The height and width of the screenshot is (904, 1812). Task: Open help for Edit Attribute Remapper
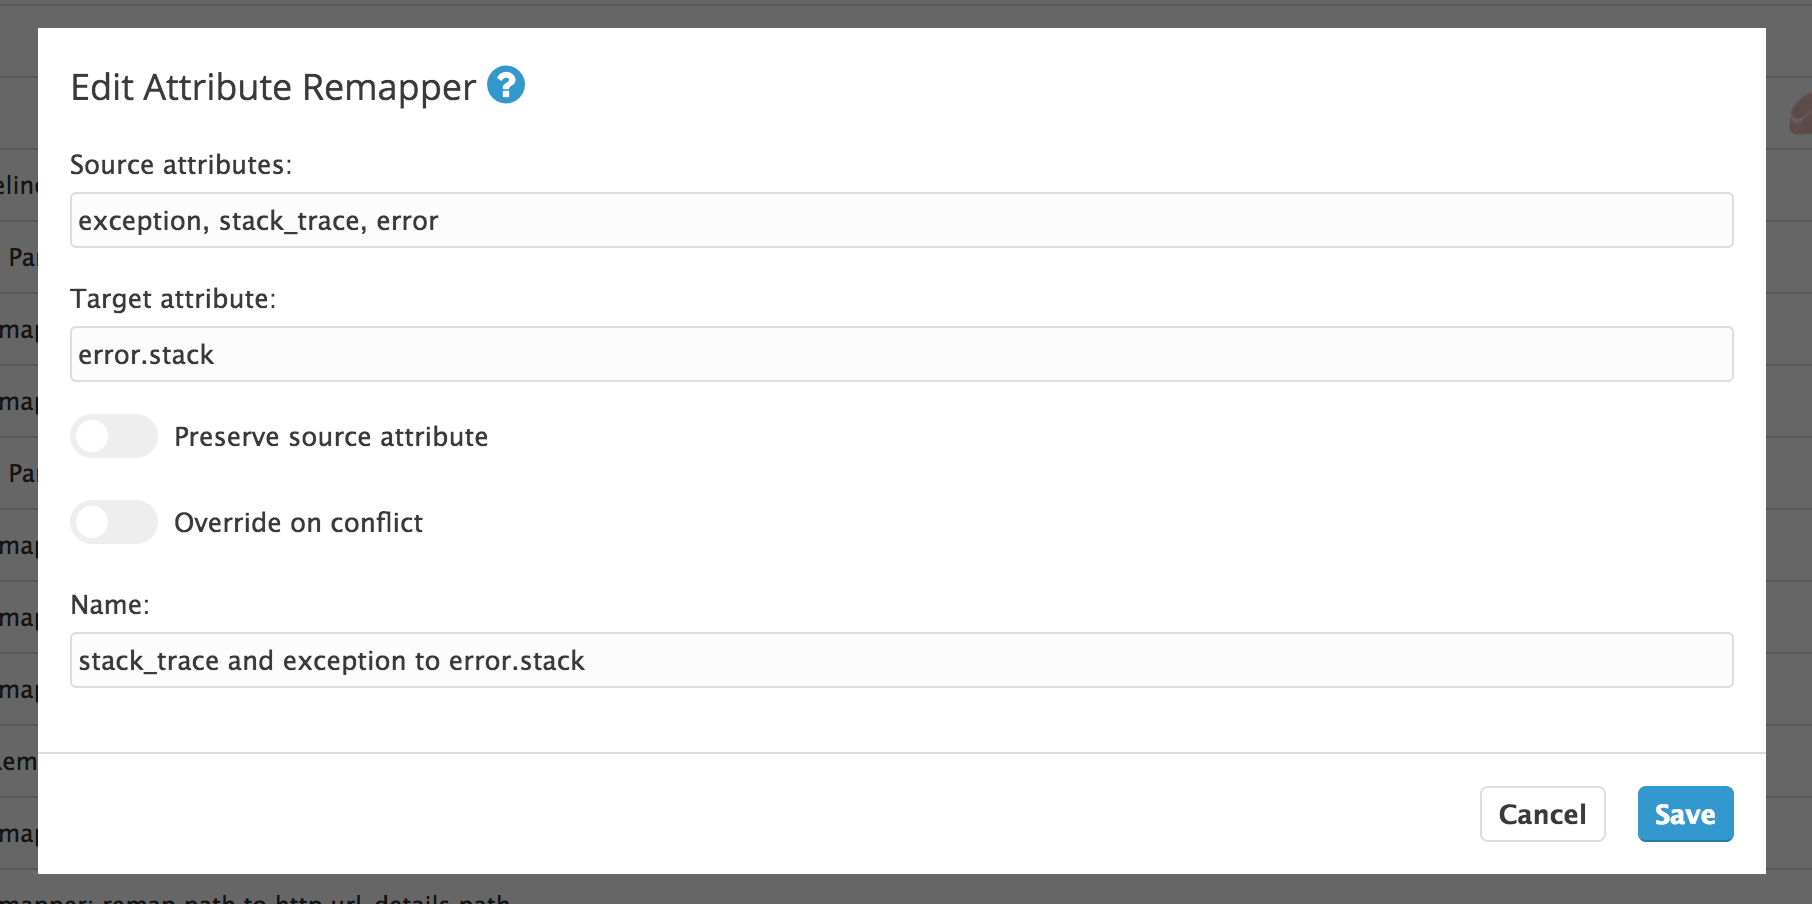coord(508,86)
